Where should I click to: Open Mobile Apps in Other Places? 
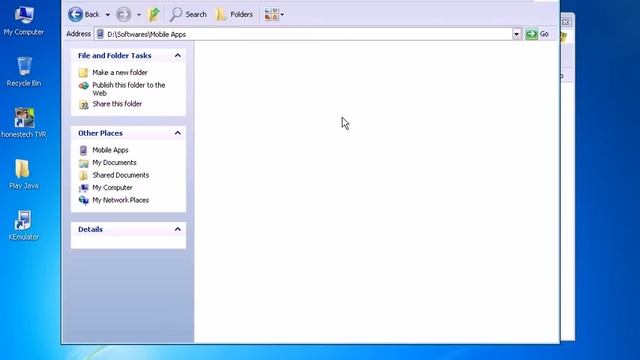click(110, 150)
